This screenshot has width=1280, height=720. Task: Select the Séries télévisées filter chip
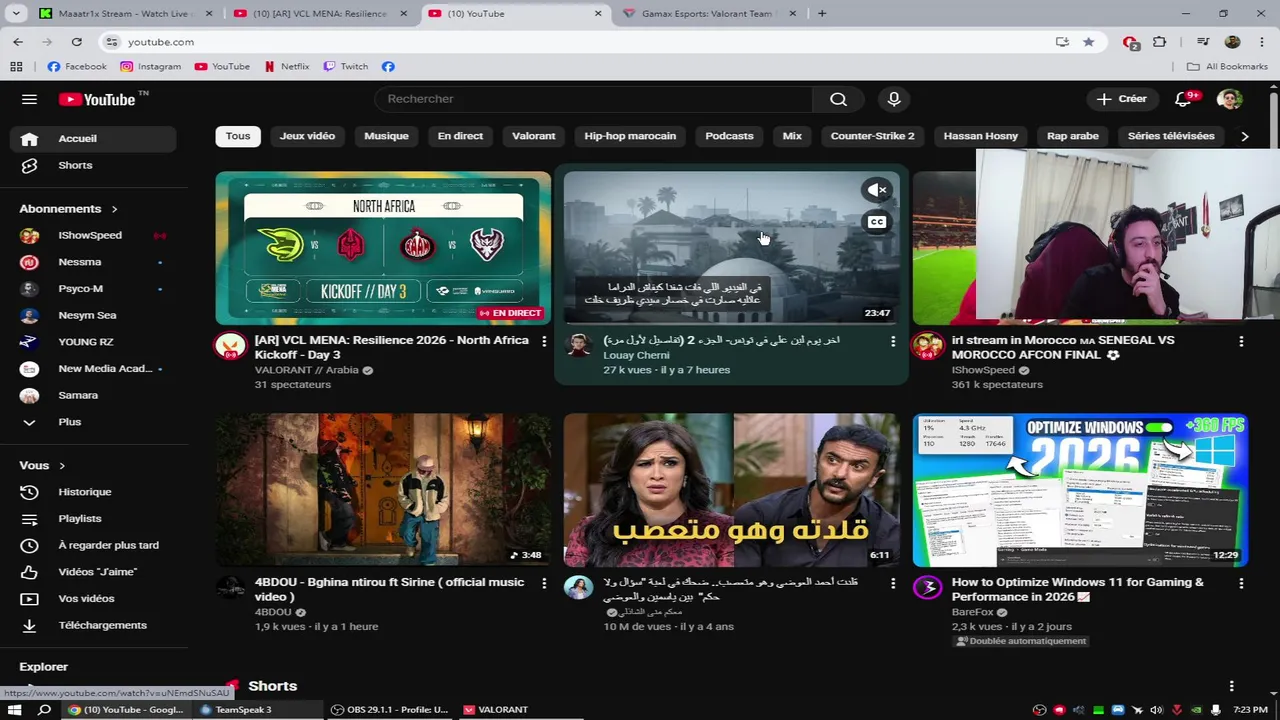pos(1171,136)
